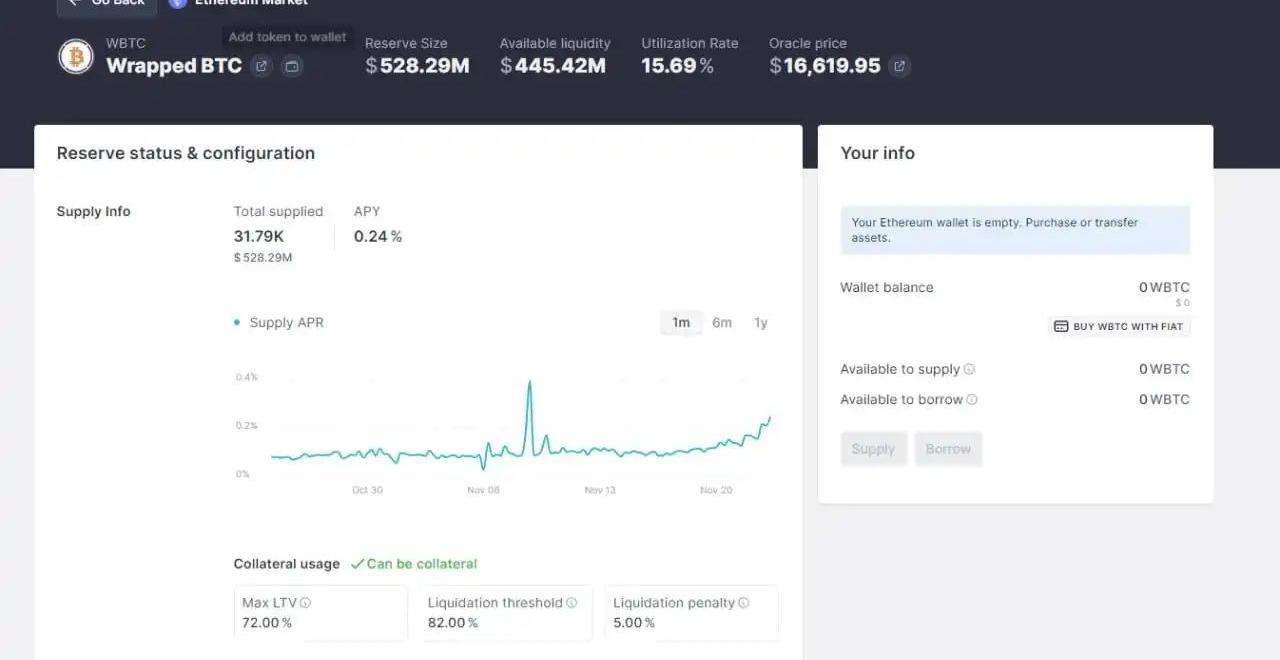1280x660 pixels.
Task: Click the Max LTV info icon
Action: tap(305, 603)
